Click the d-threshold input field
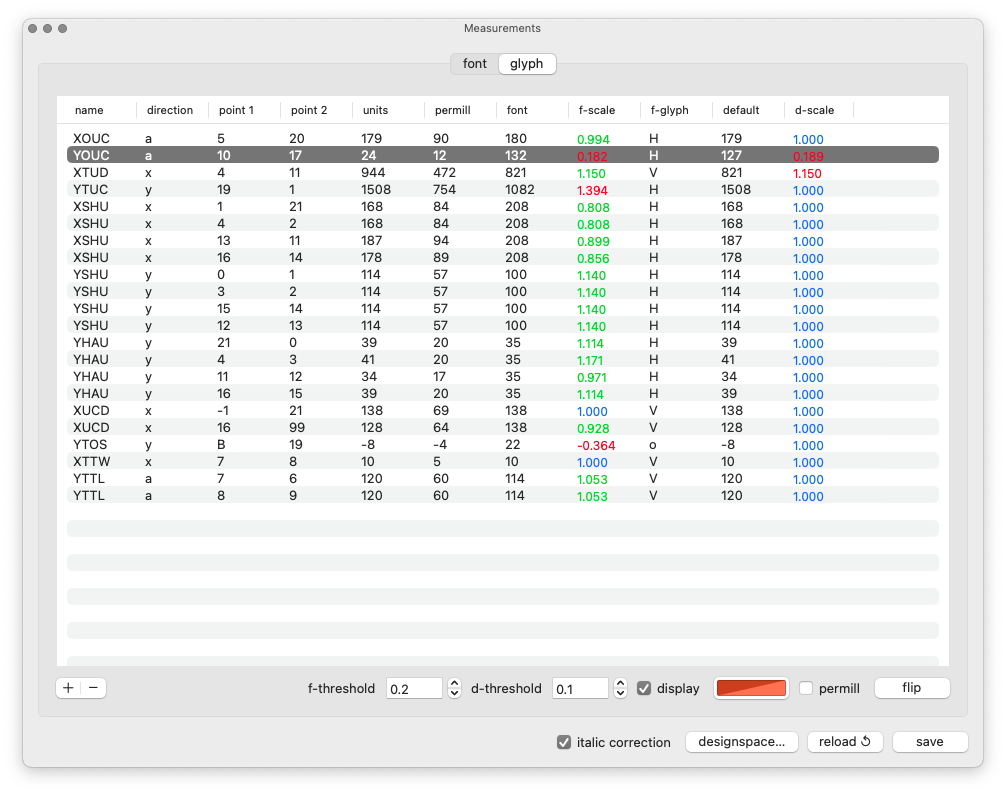The height and width of the screenshot is (794, 1006). [x=580, y=688]
